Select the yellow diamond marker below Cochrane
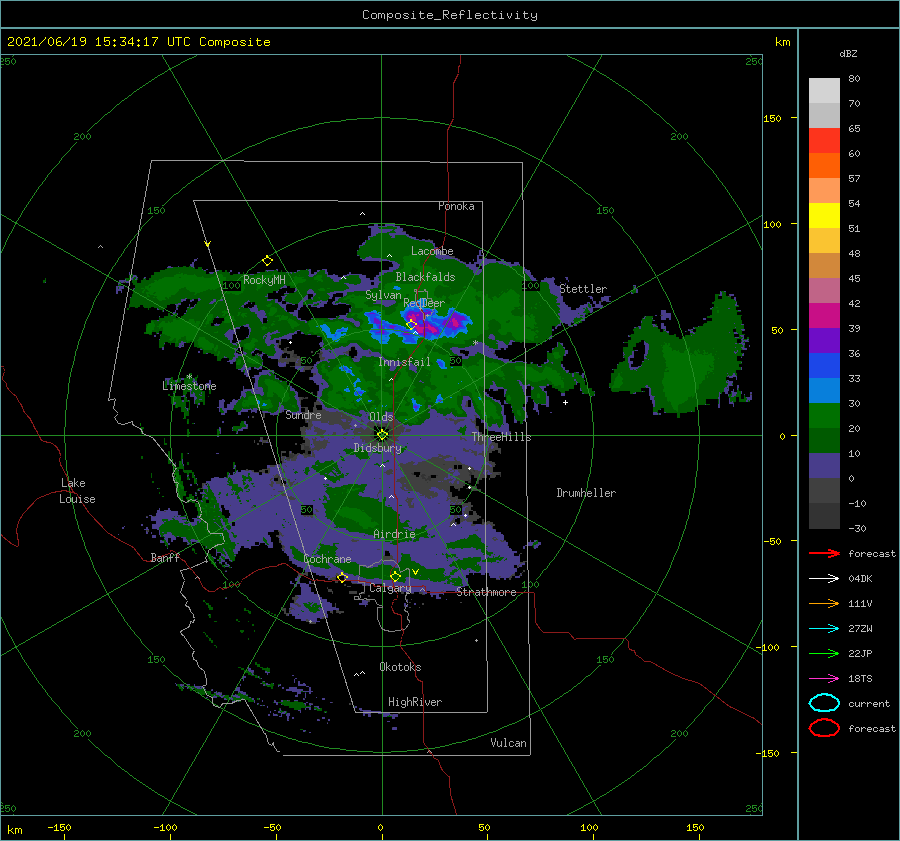The width and height of the screenshot is (900, 841). pos(342,577)
